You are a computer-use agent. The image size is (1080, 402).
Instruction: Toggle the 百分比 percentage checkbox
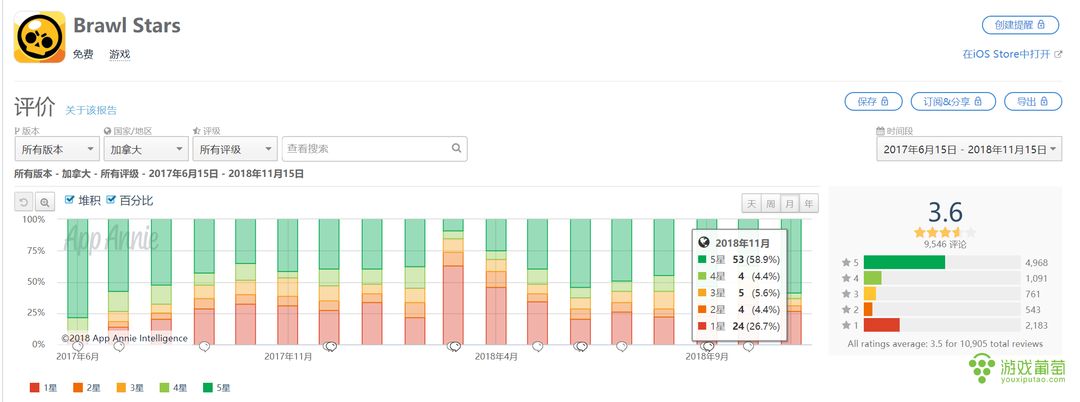(111, 200)
